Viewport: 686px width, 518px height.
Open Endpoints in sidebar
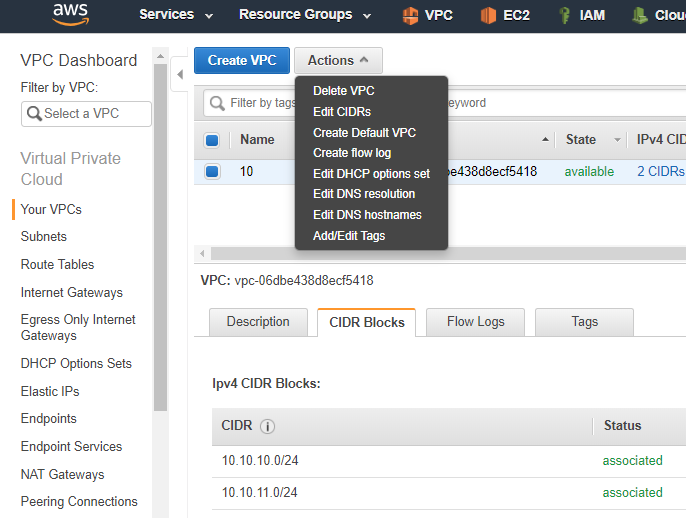click(x=49, y=418)
